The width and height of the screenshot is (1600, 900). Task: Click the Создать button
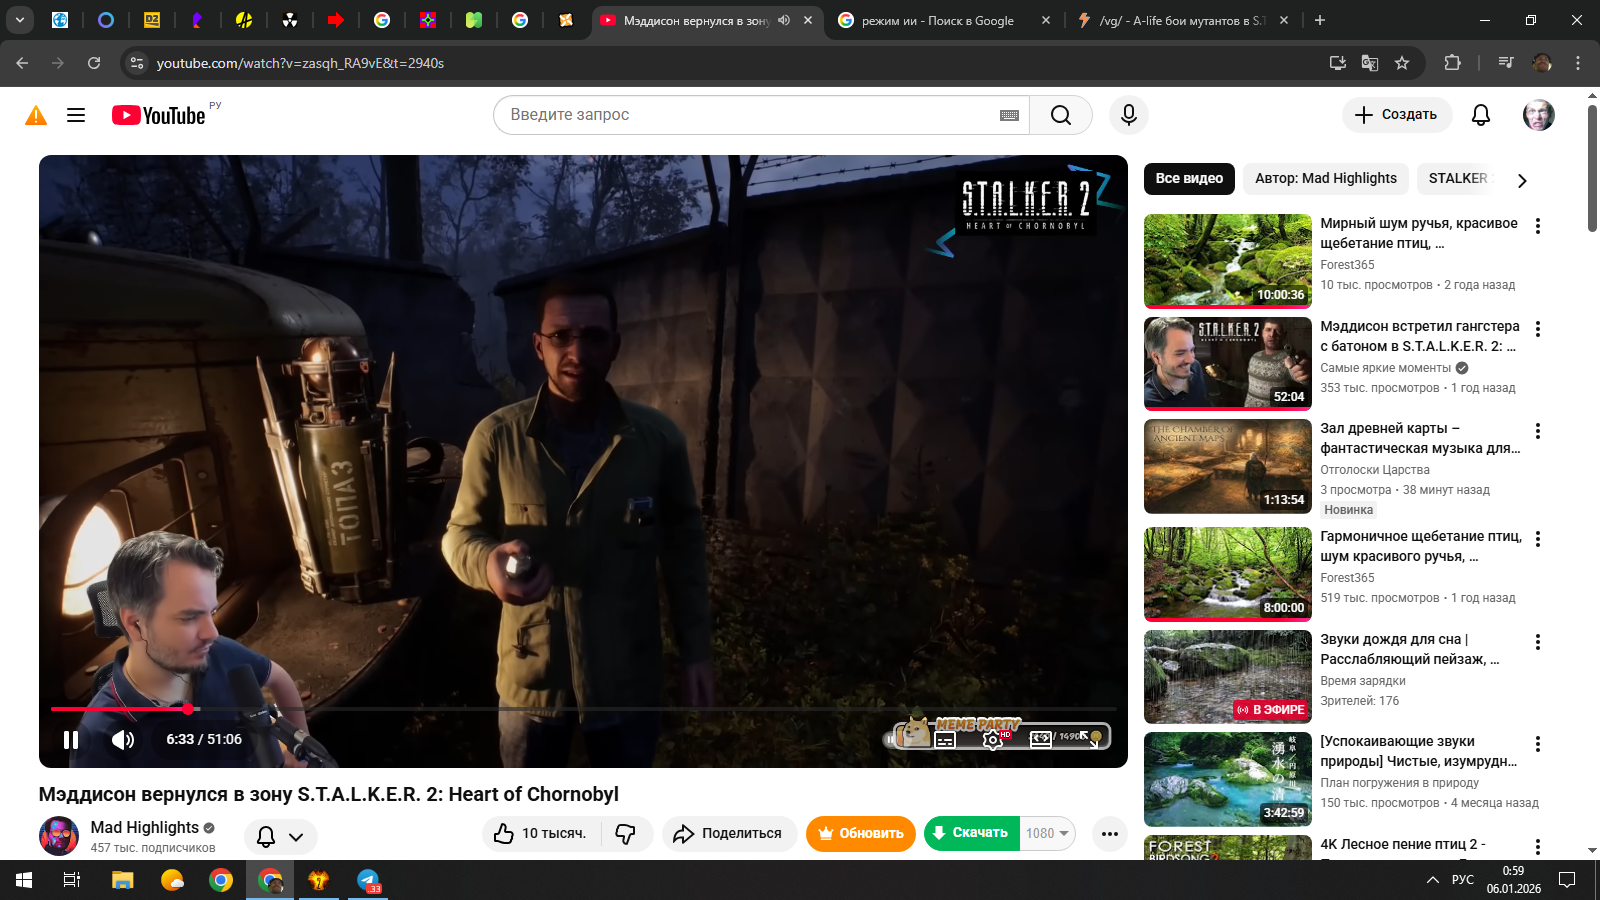click(x=1395, y=115)
